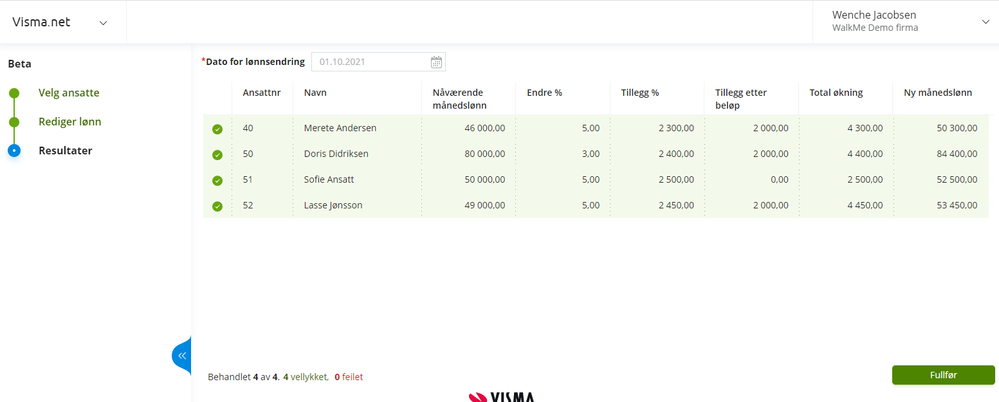The image size is (999, 402).
Task: Click current salary 50 000,00
Action: (x=483, y=180)
